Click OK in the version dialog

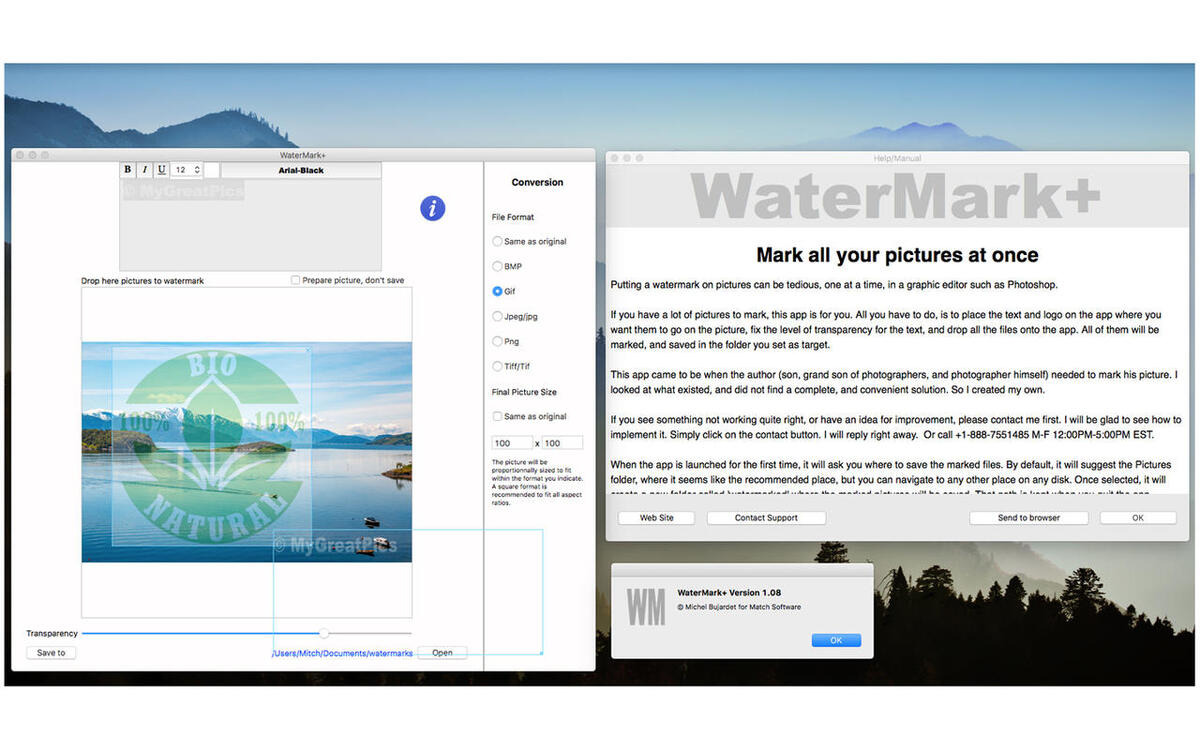836,640
